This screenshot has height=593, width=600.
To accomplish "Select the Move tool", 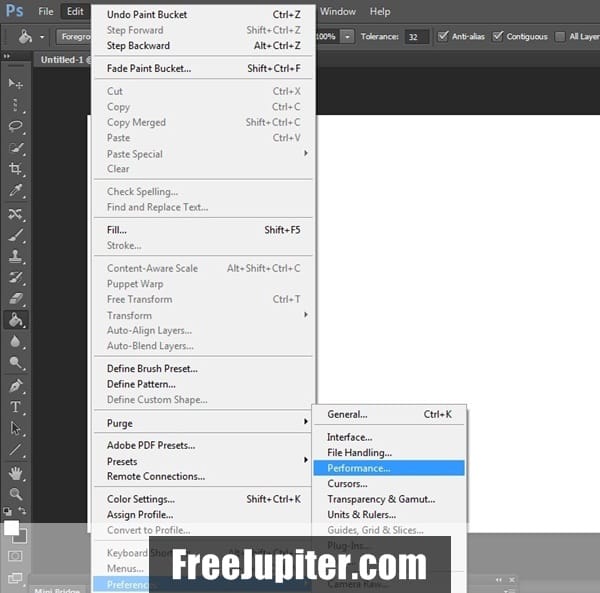I will pos(15,83).
